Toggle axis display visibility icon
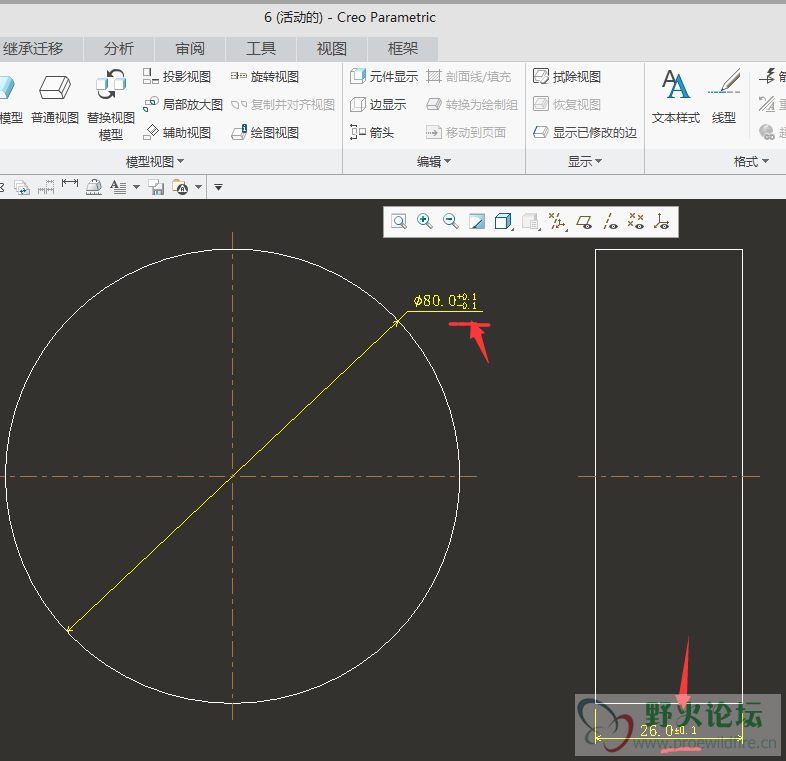Screen dimensions: 786x761 point(609,222)
